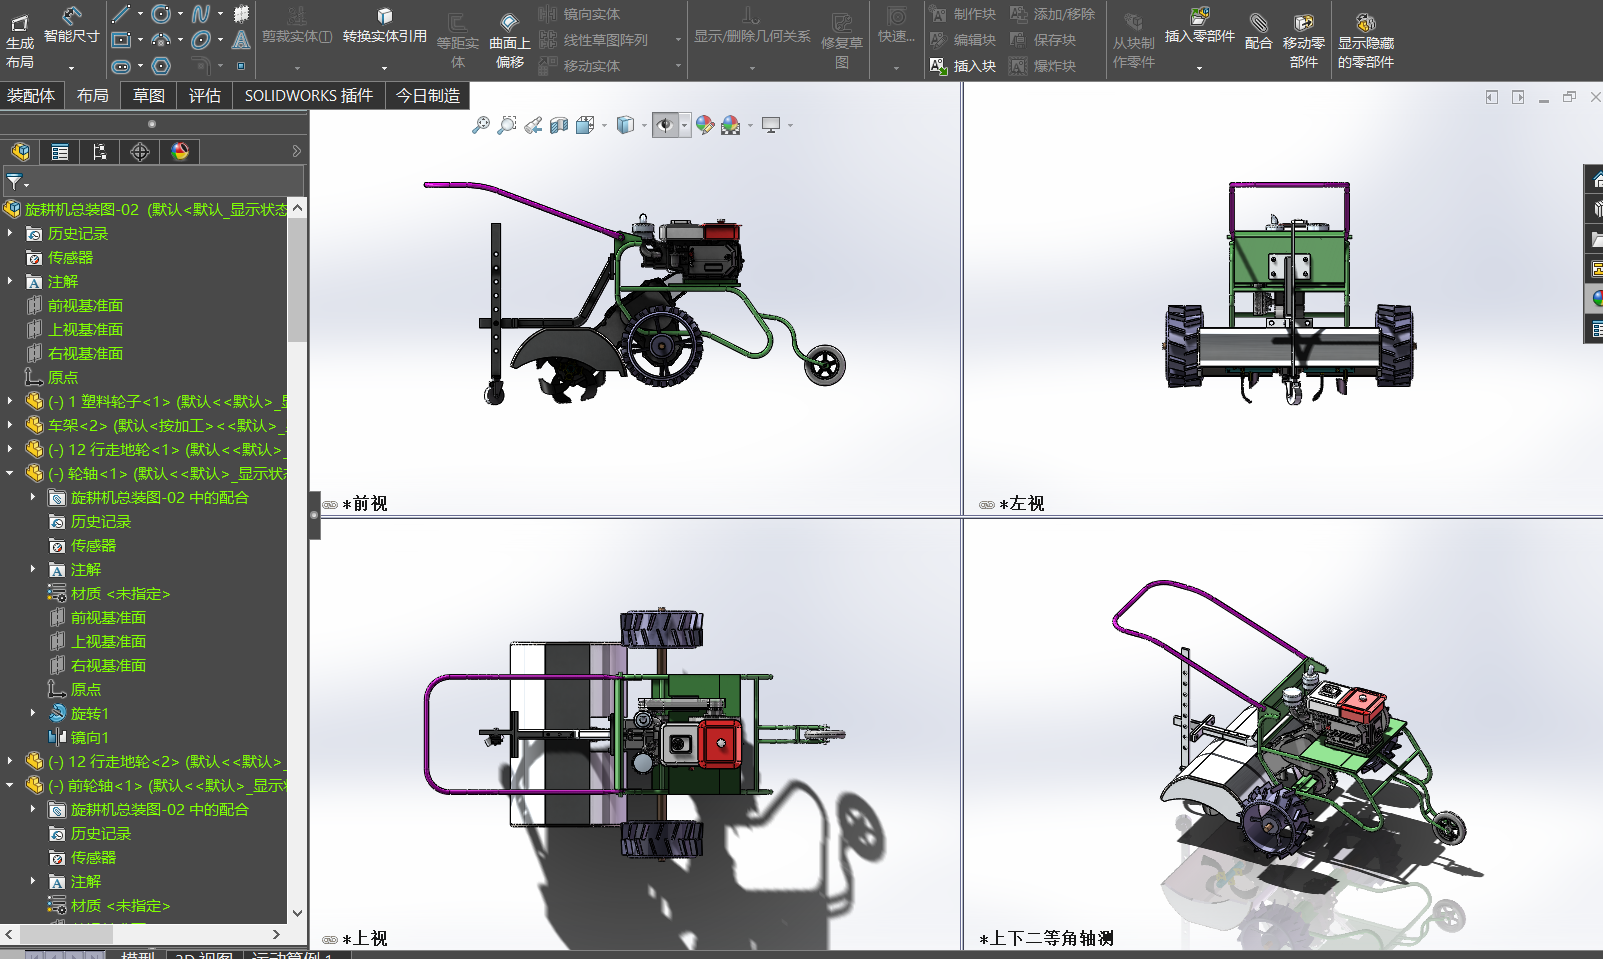Open the PropertyManager tab icon
The height and width of the screenshot is (959, 1603).
60,152
